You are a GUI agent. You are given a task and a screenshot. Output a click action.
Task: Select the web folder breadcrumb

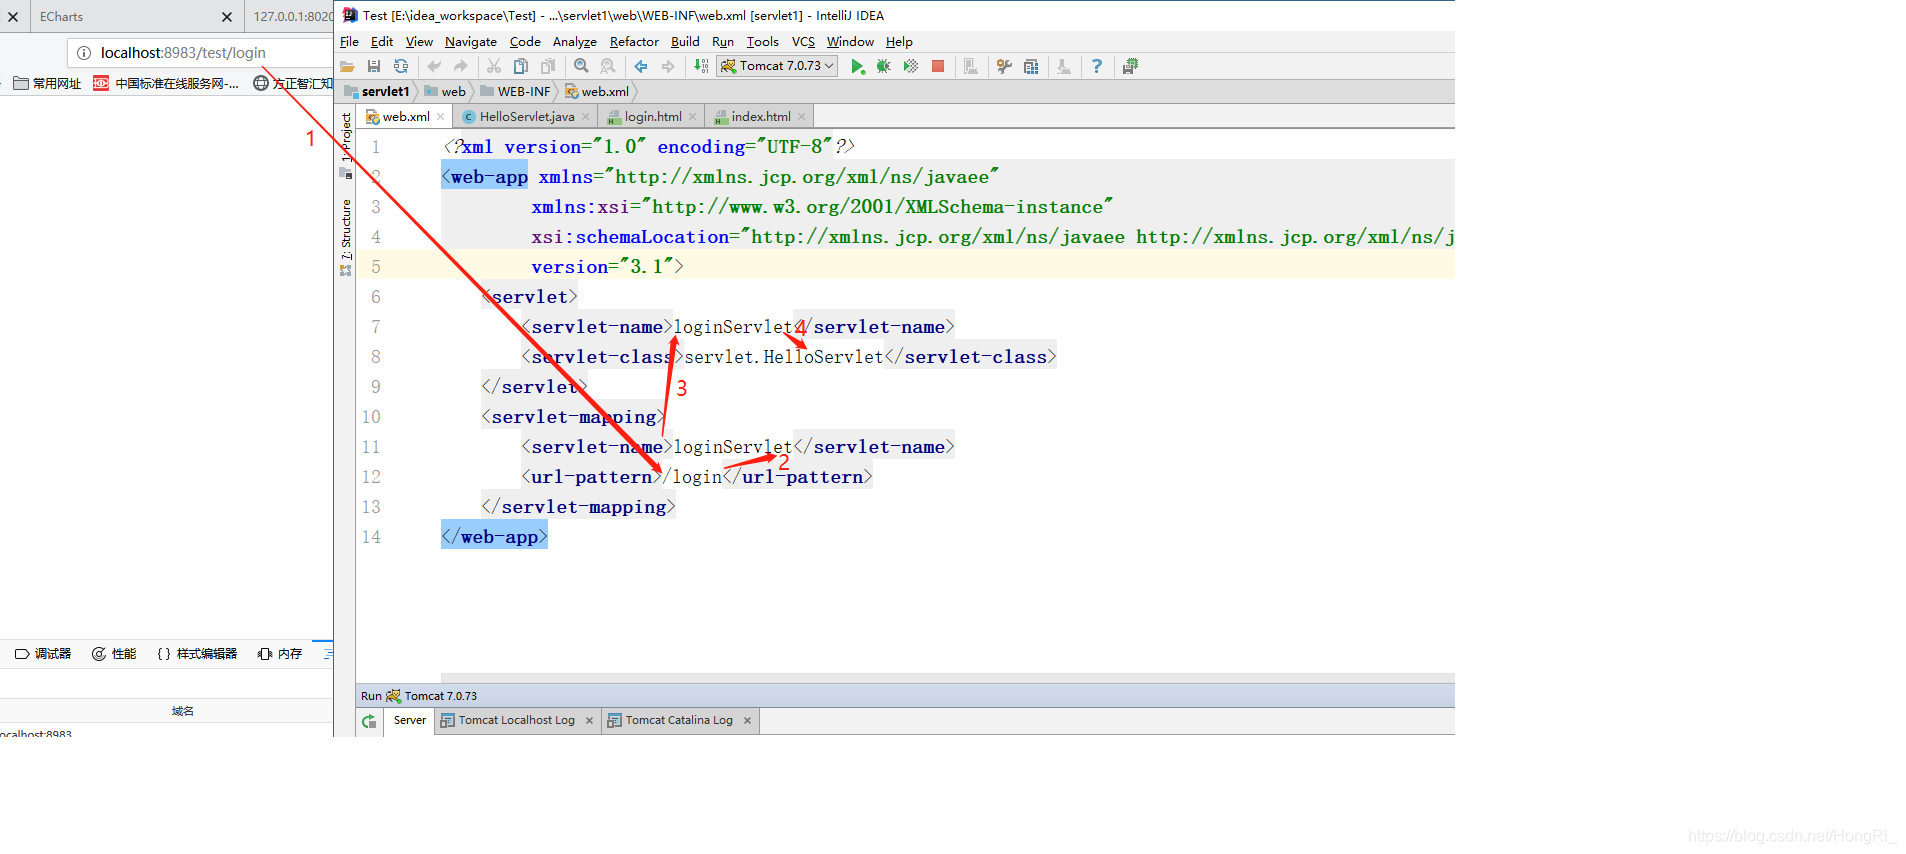(445, 91)
